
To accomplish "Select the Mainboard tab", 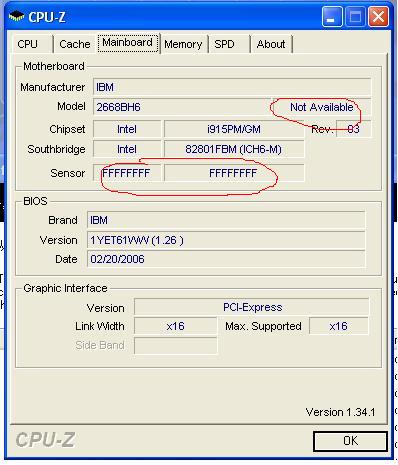I will (128, 43).
